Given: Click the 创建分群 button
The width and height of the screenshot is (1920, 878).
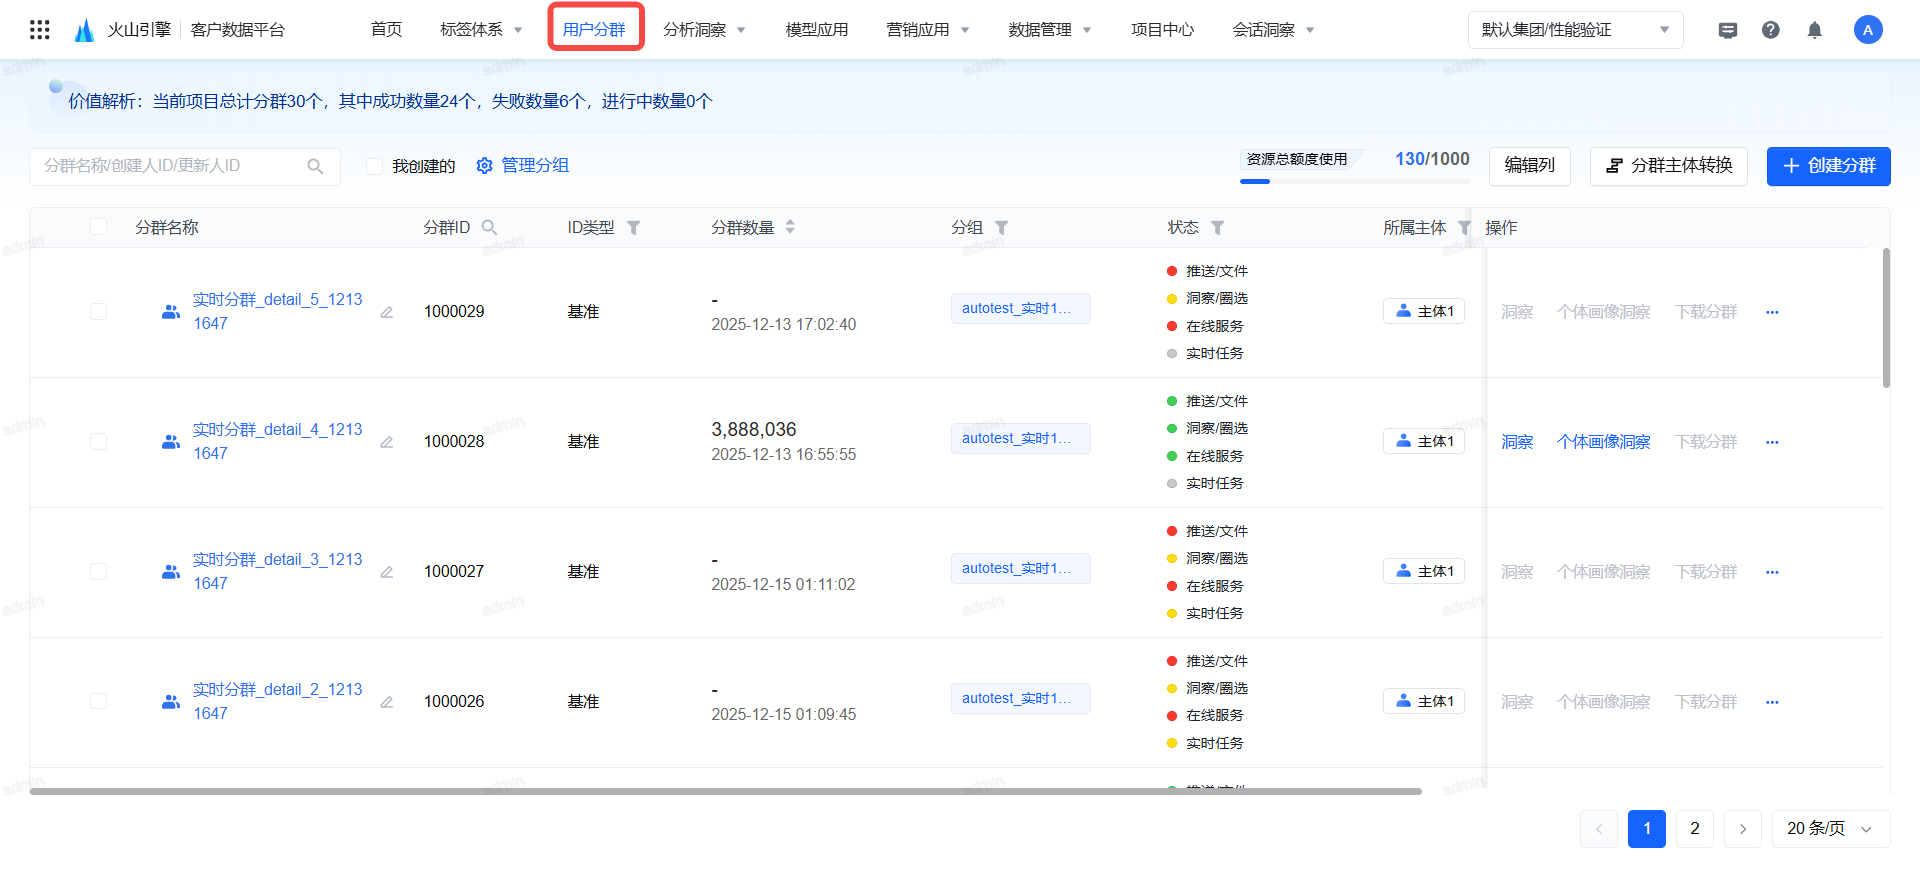Looking at the screenshot, I should coord(1828,166).
